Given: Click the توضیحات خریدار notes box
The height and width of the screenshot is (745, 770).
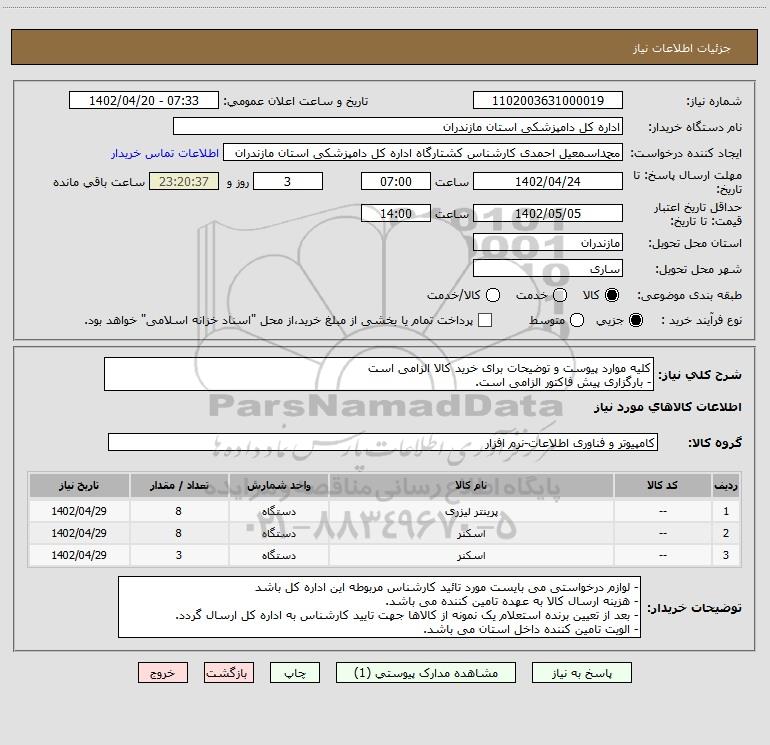Looking at the screenshot, I should tap(380, 607).
